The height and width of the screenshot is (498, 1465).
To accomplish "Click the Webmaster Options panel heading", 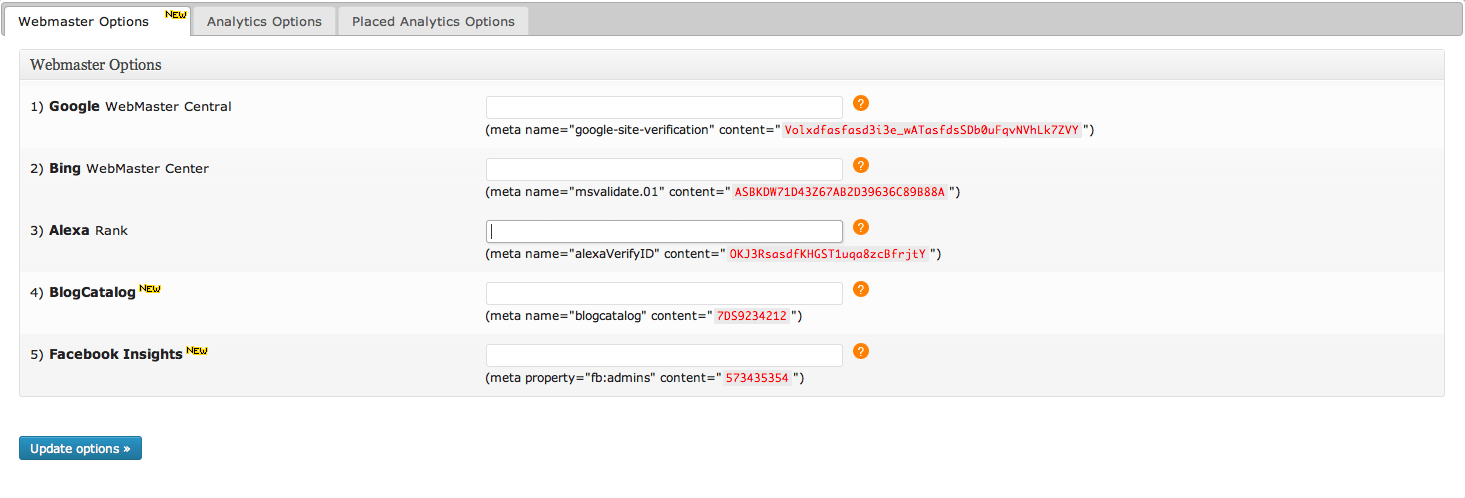I will point(96,65).
